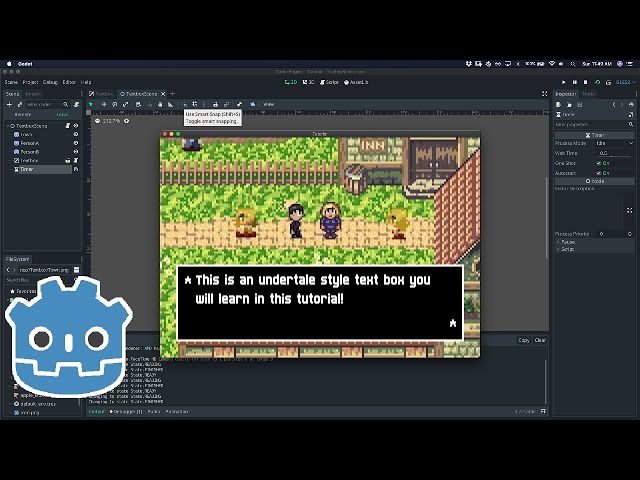Toggle visibility of PersonB node

coord(76,152)
